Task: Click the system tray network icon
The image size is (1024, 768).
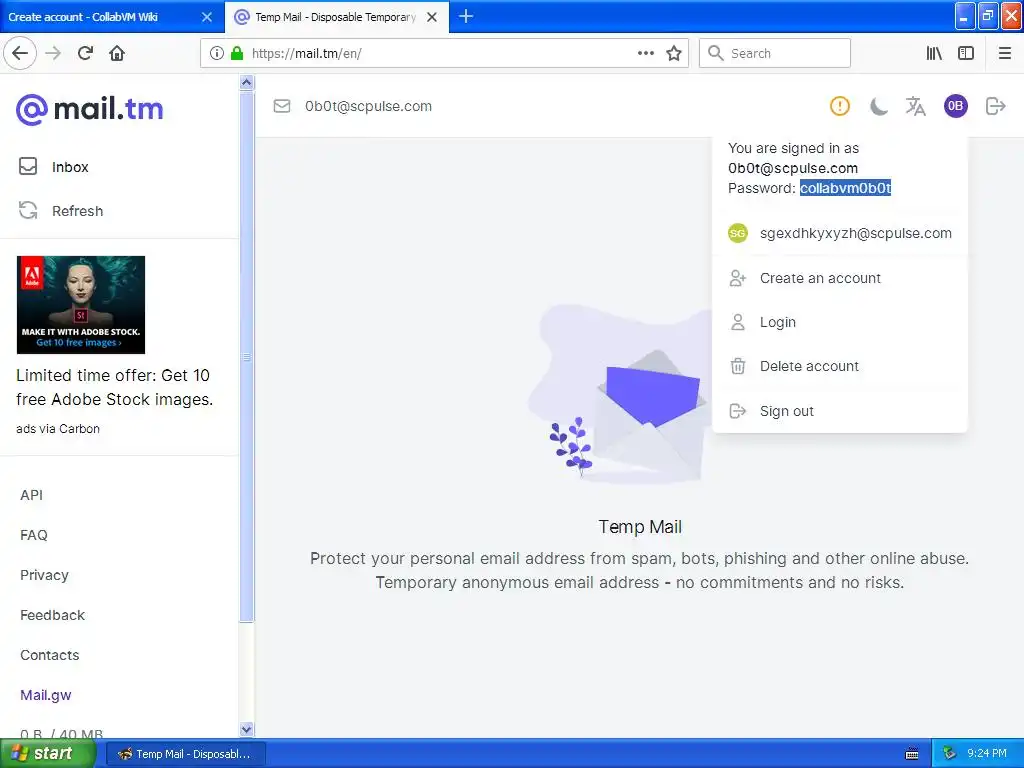Action: point(950,754)
